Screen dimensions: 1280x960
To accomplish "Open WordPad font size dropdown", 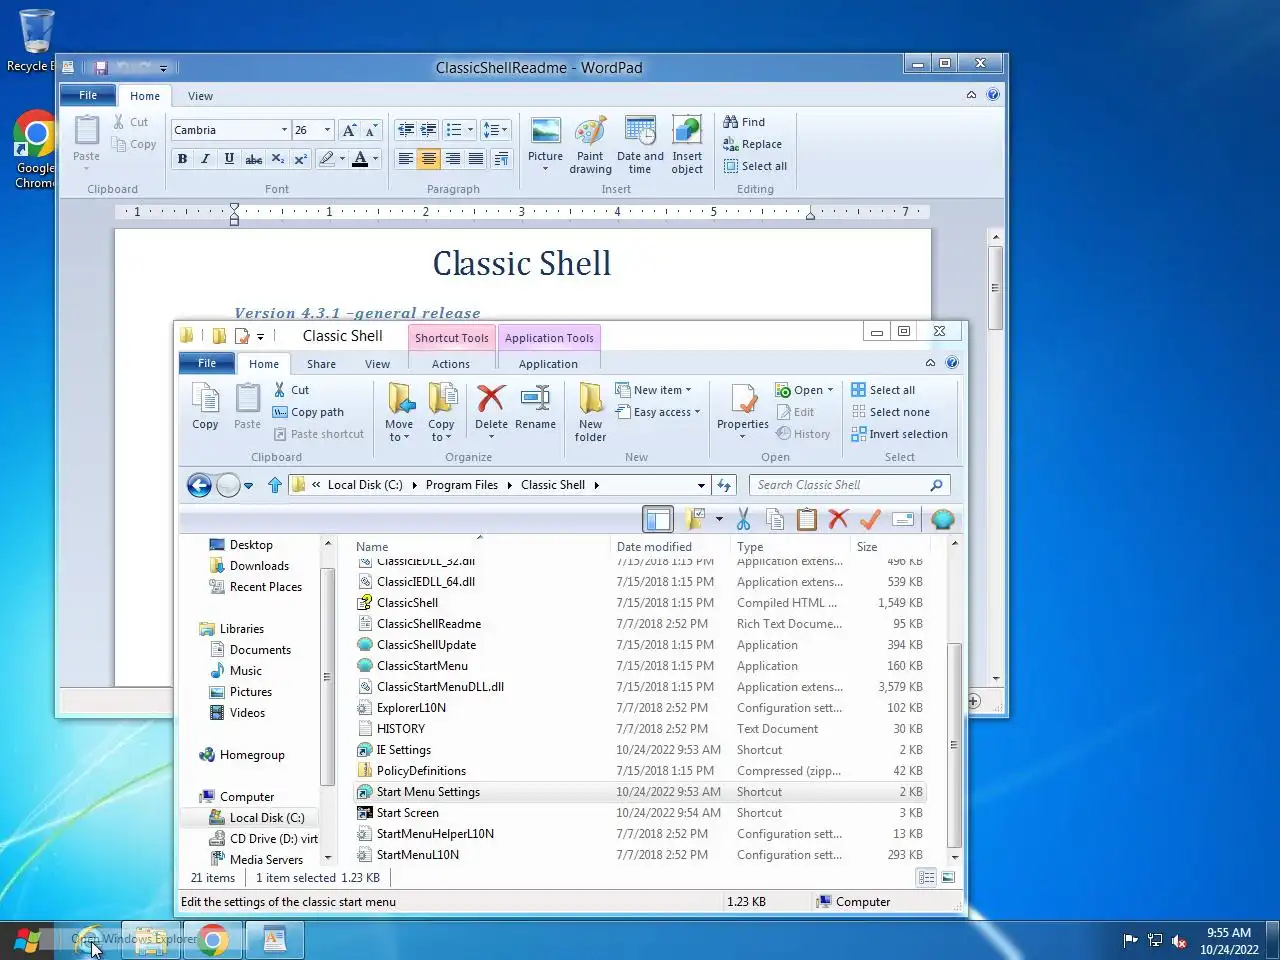I will pos(327,130).
